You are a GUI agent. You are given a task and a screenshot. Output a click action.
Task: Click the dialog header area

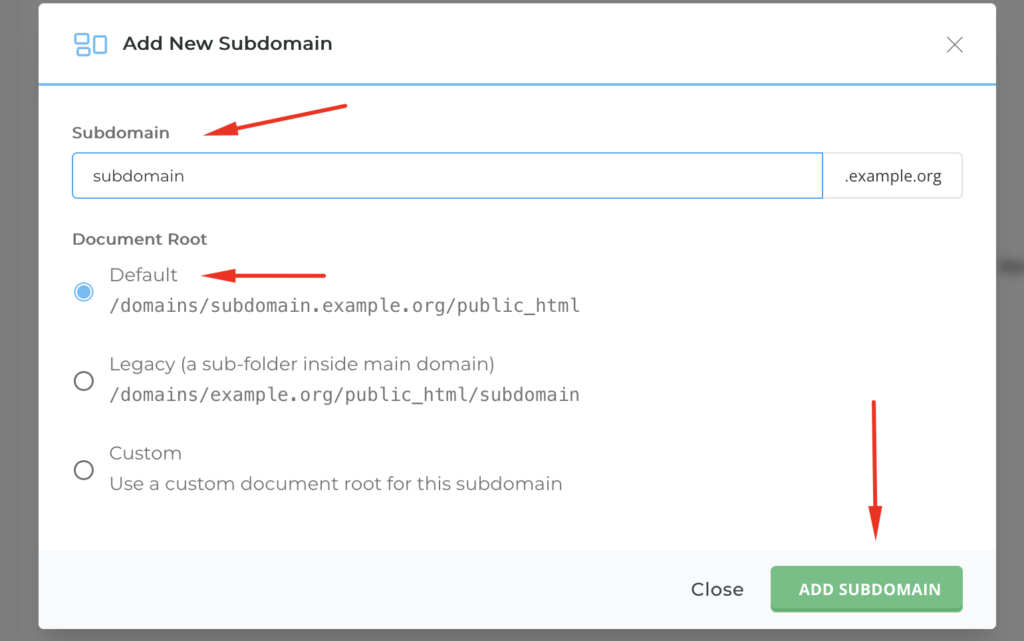point(500,44)
